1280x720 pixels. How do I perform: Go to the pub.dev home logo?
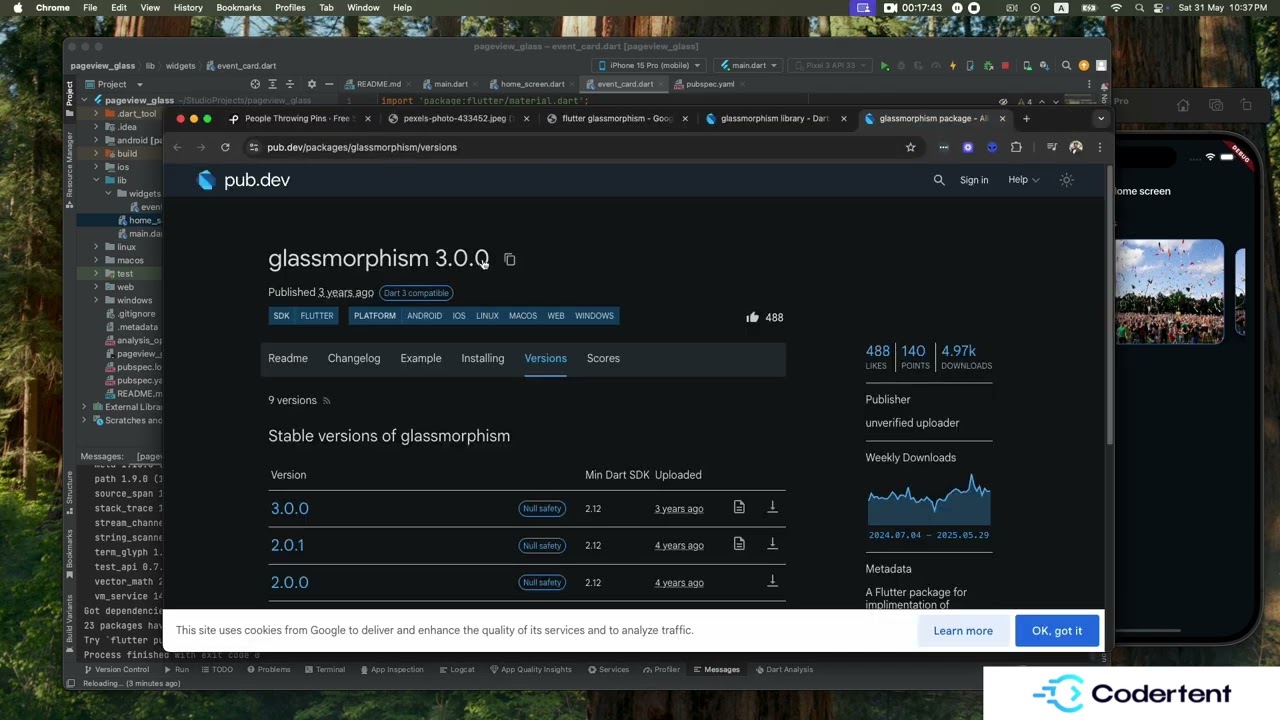coord(244,180)
